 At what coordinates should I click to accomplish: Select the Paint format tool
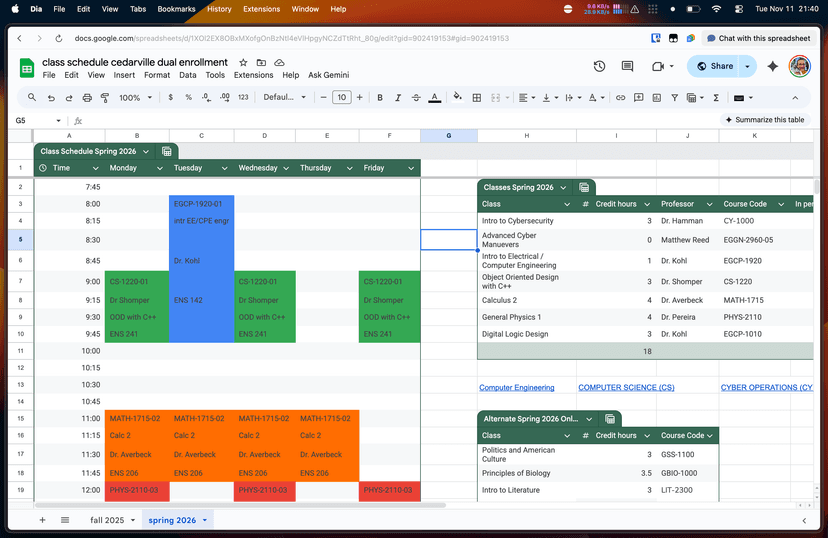point(105,98)
